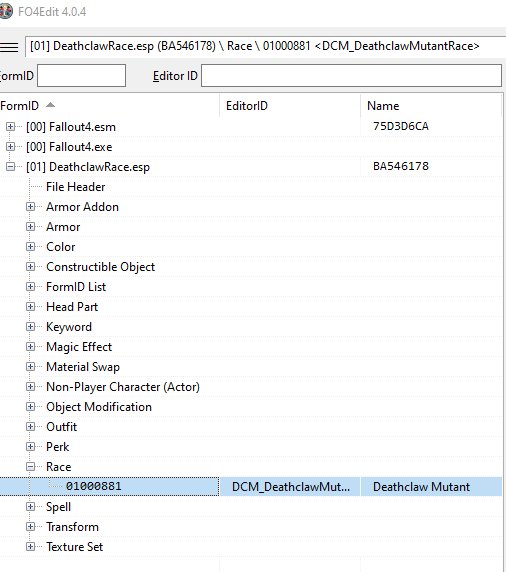The width and height of the screenshot is (506, 572).
Task: Collapse the Race group
Action: (31, 467)
